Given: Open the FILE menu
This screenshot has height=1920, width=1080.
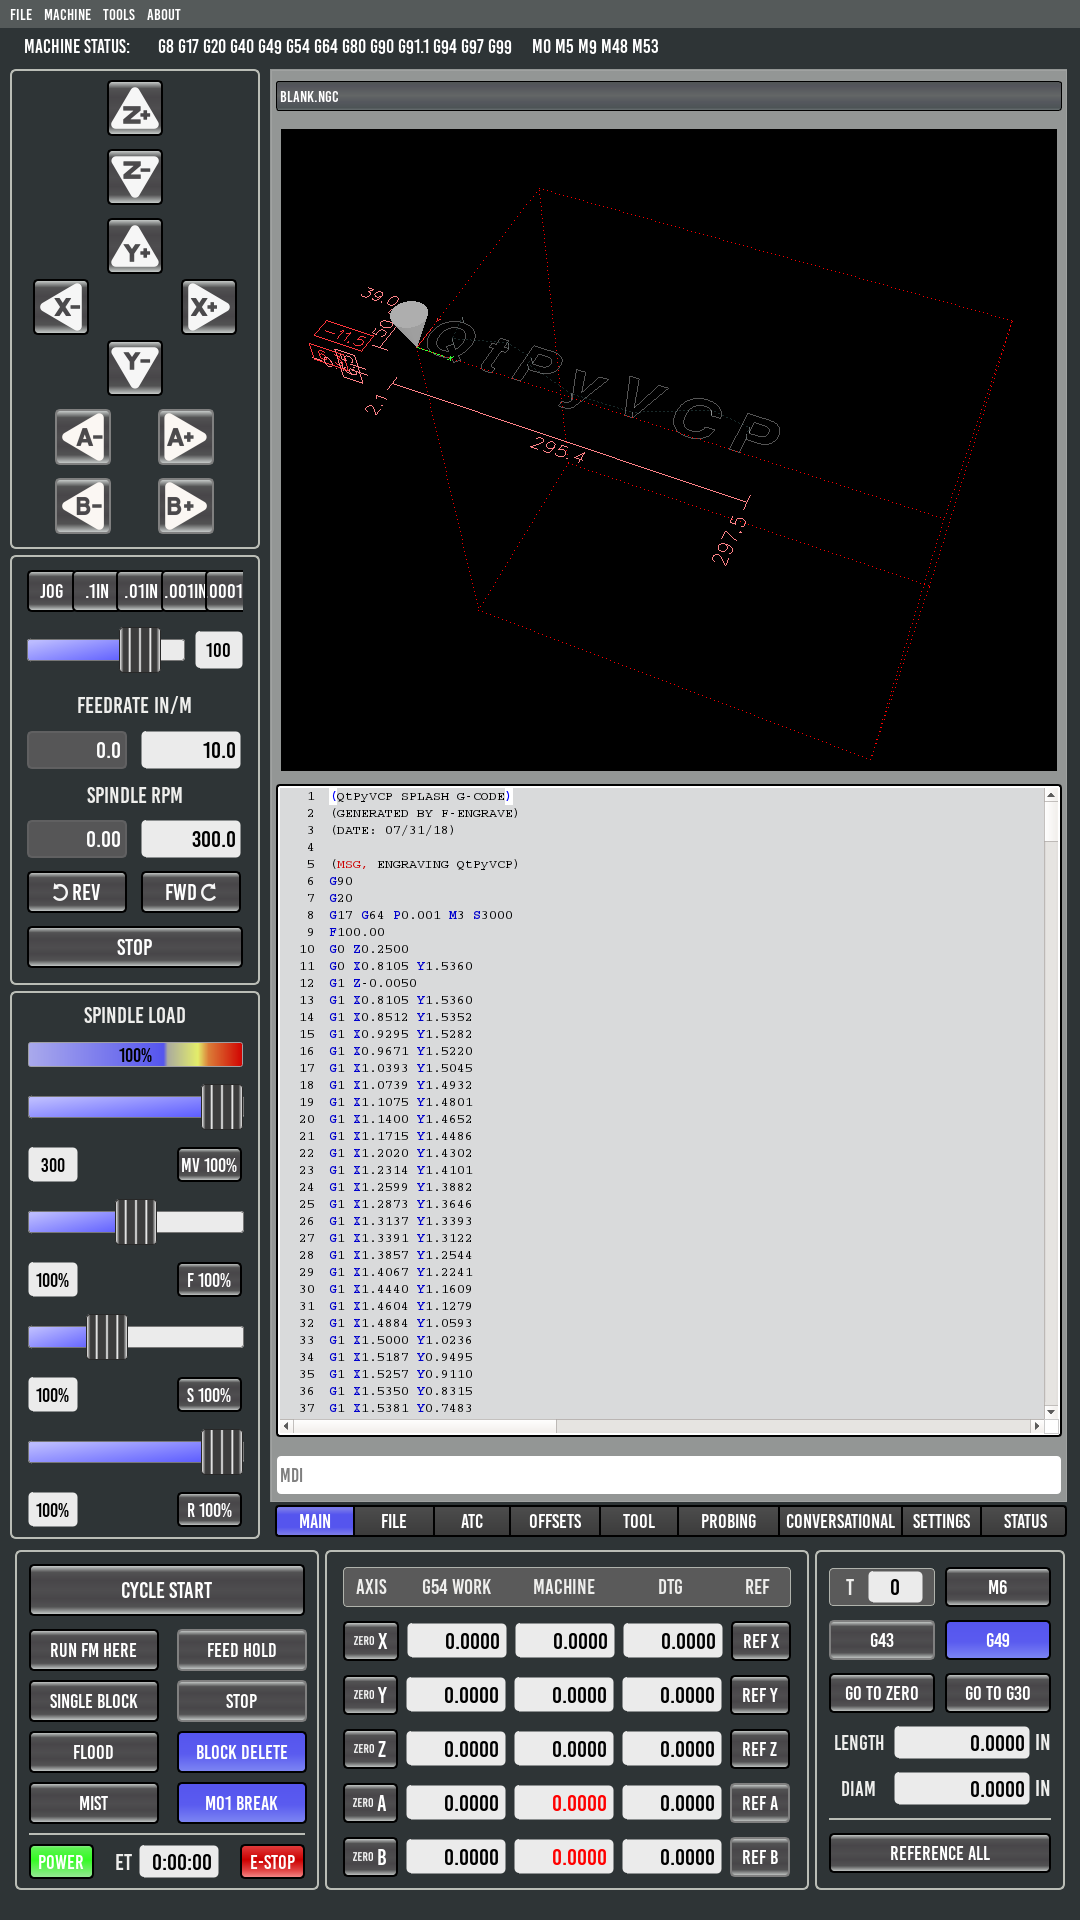Looking at the screenshot, I should [21, 15].
